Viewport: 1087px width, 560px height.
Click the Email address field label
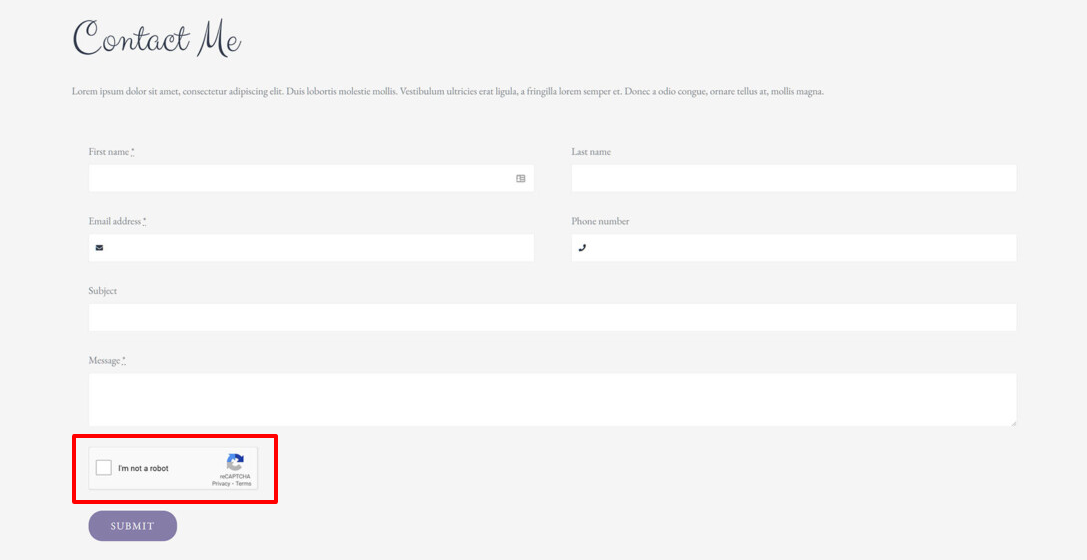click(x=114, y=221)
